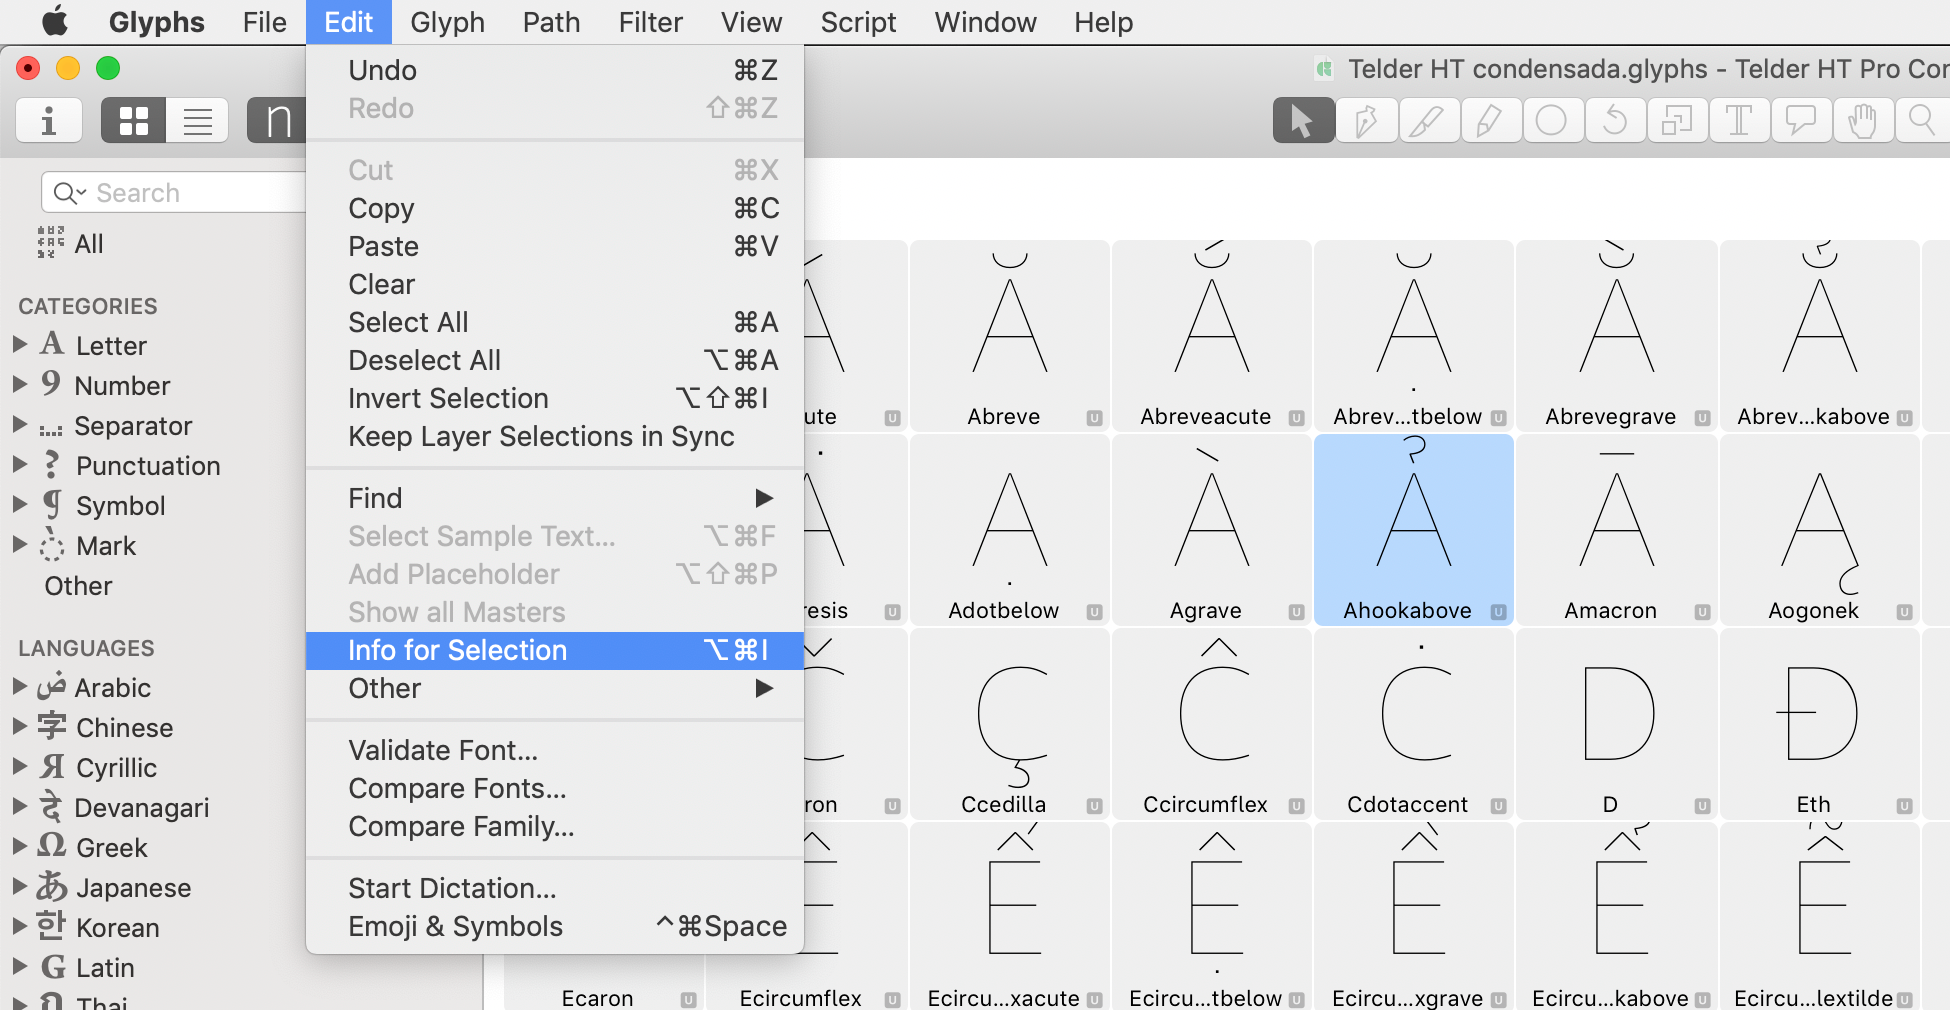Choose Undo from Edit menu
The image size is (1950, 1010).
pos(555,70)
